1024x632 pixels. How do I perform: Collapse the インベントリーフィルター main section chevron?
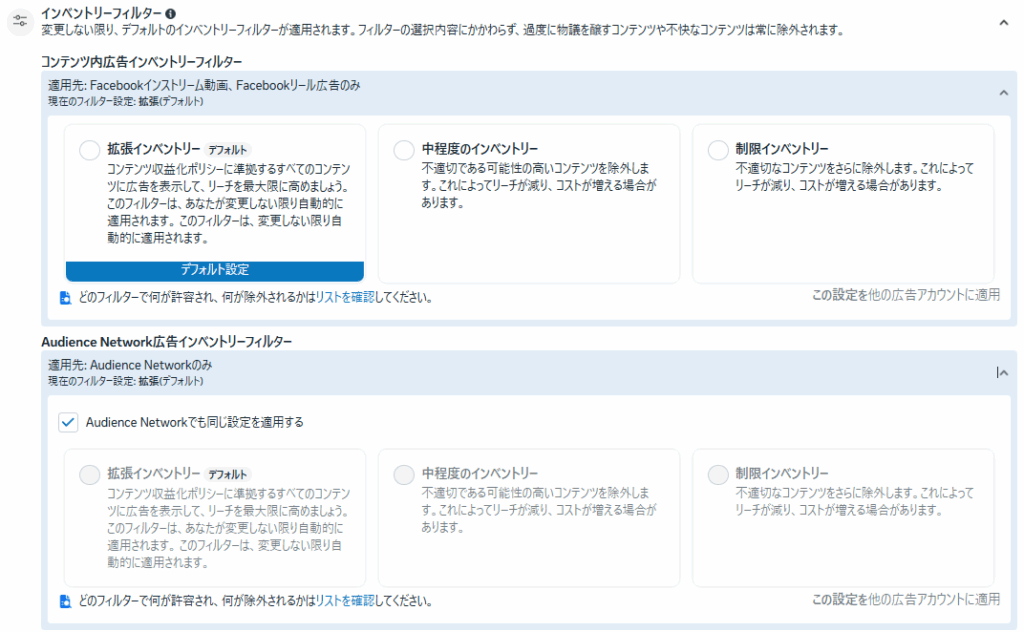(x=1003, y=23)
